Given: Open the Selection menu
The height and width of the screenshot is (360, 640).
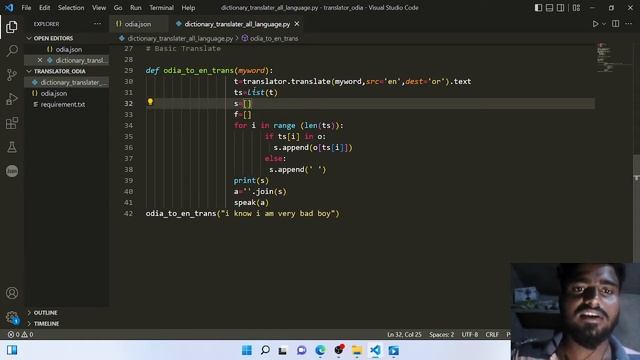Looking at the screenshot, I should point(71,8).
